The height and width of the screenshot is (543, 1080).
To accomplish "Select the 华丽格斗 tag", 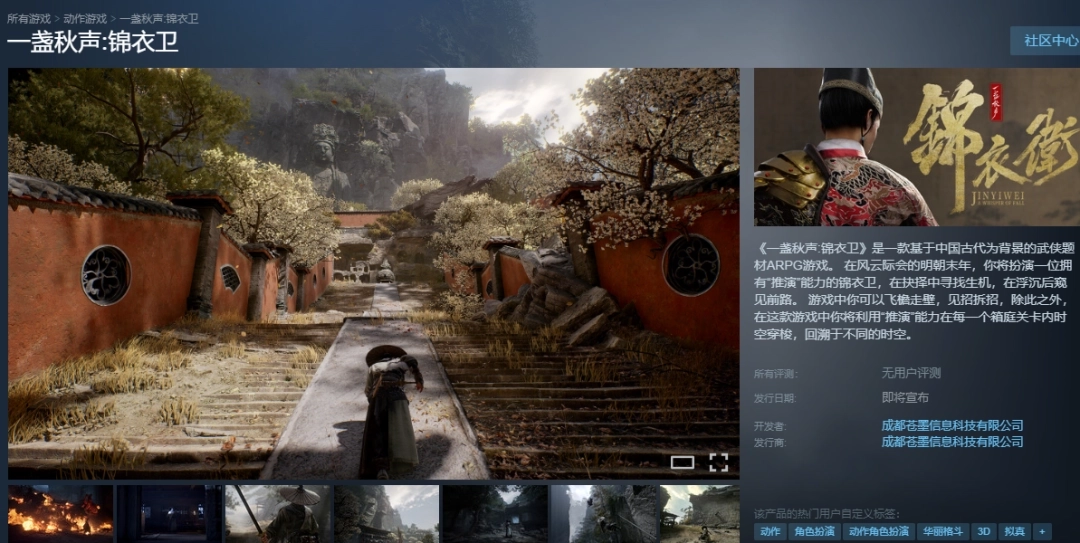I will tap(943, 532).
